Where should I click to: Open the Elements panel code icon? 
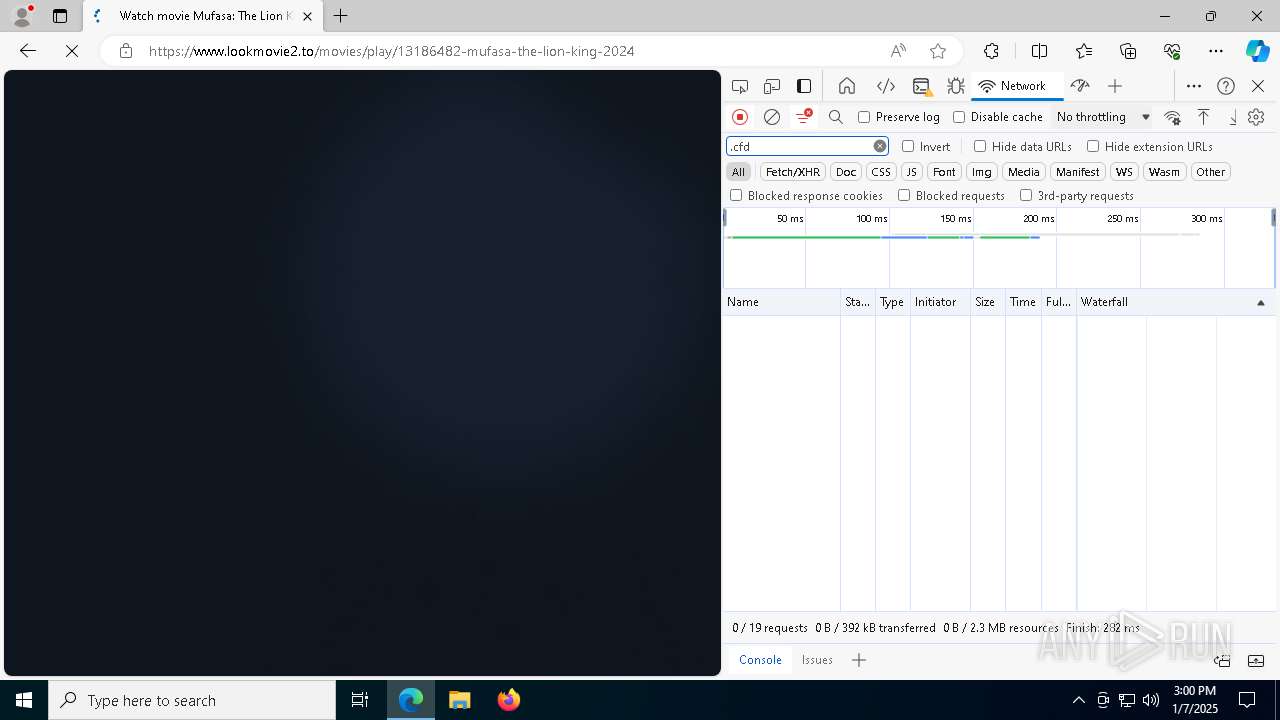tap(885, 86)
